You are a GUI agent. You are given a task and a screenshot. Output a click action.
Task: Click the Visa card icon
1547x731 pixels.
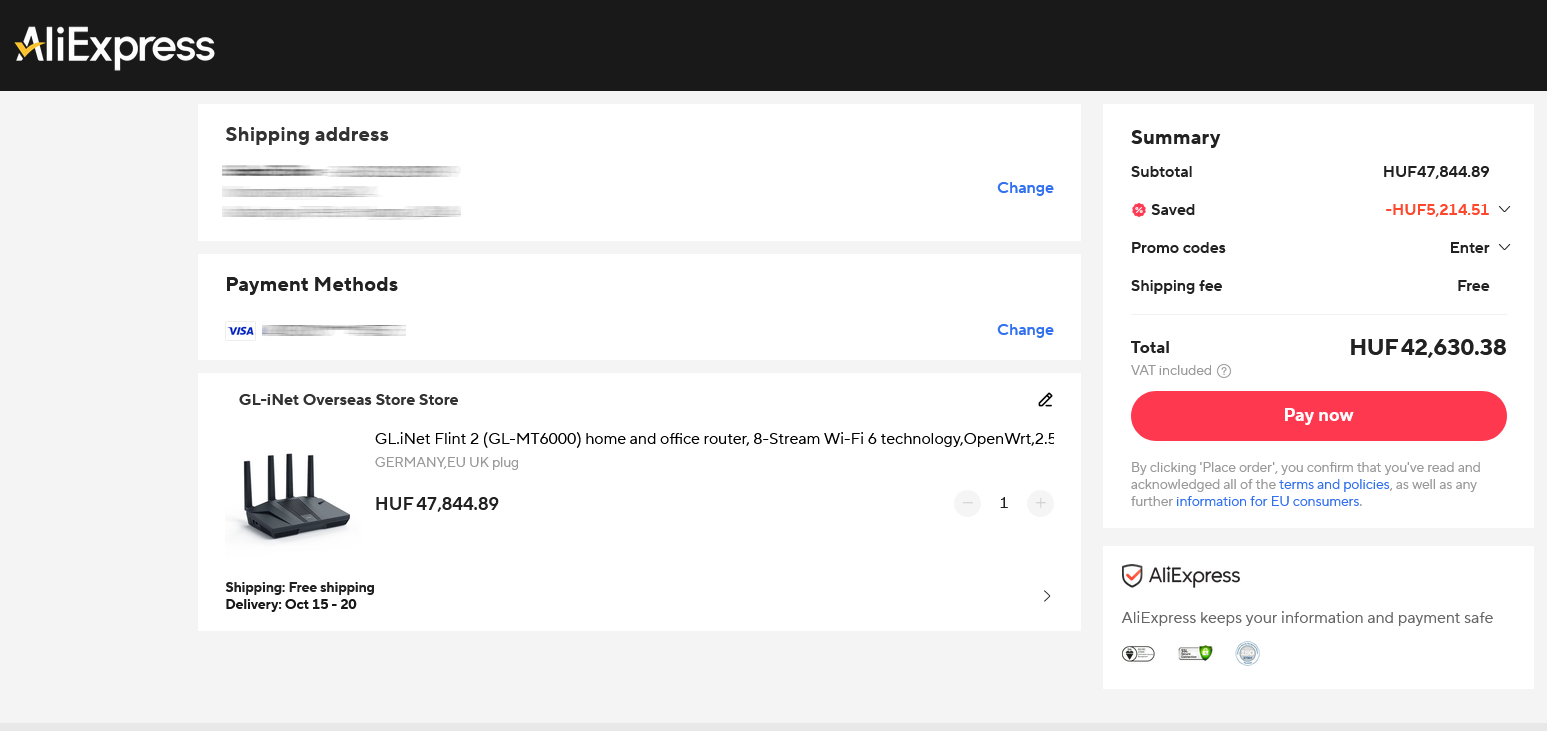[x=240, y=330]
